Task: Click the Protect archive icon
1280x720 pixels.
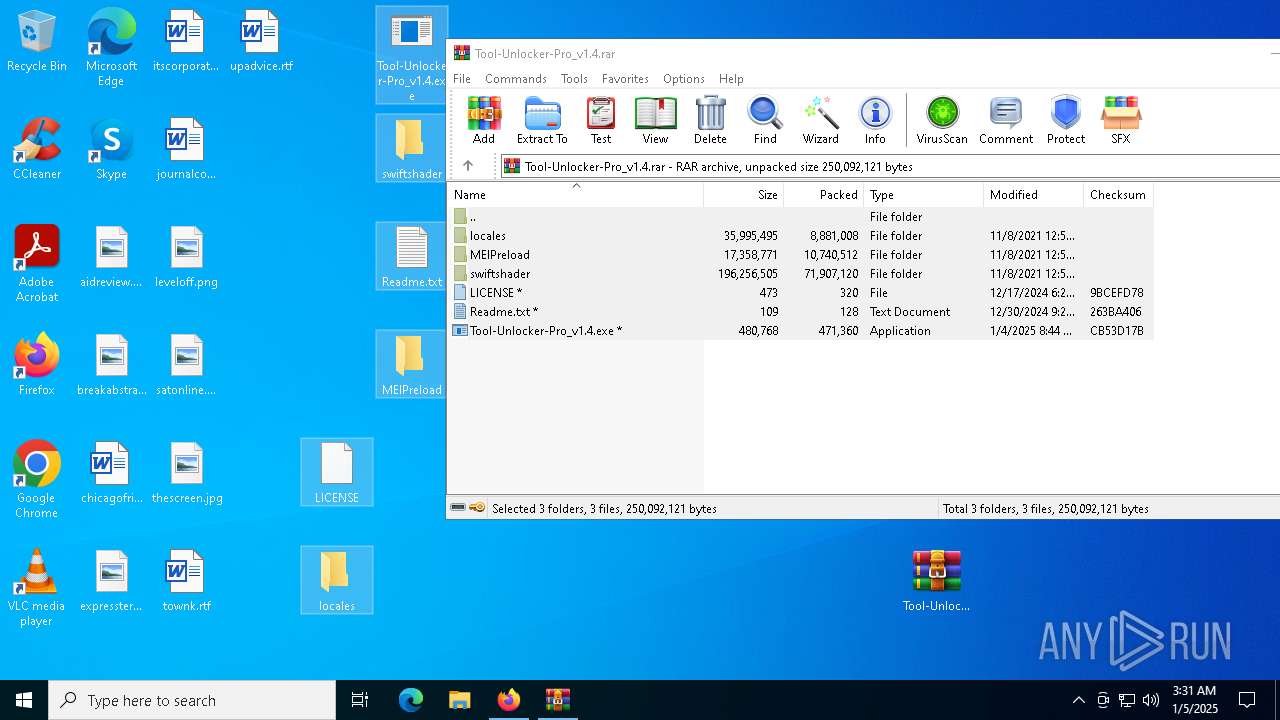Action: (x=1066, y=121)
